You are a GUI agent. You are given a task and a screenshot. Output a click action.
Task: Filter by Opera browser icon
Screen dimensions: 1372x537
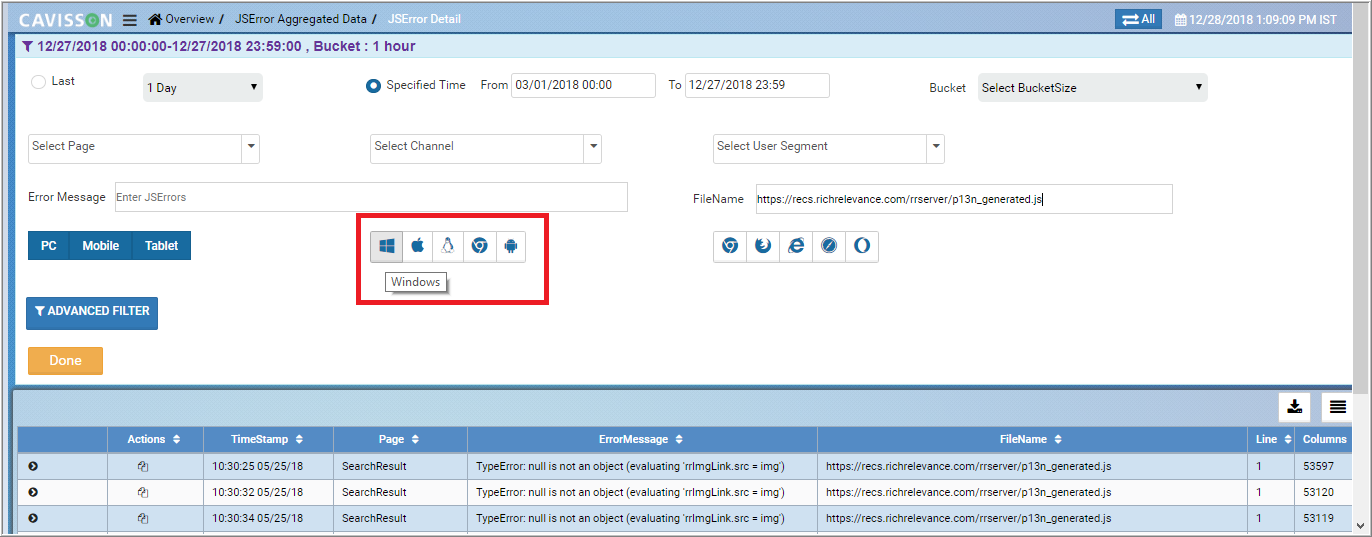(x=862, y=246)
